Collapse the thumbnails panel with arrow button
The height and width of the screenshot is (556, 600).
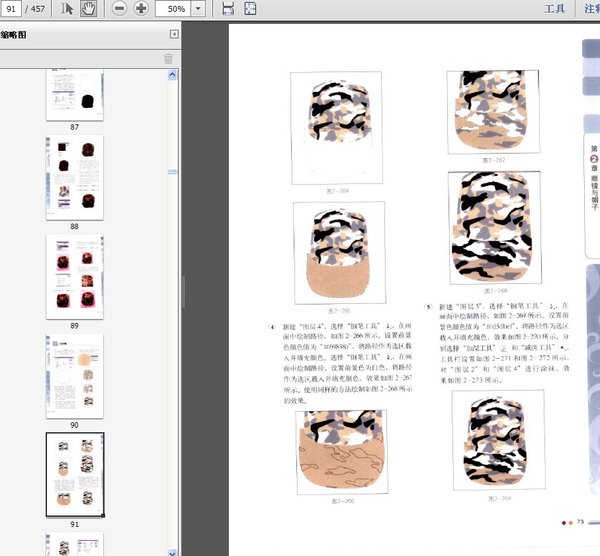click(x=174, y=35)
